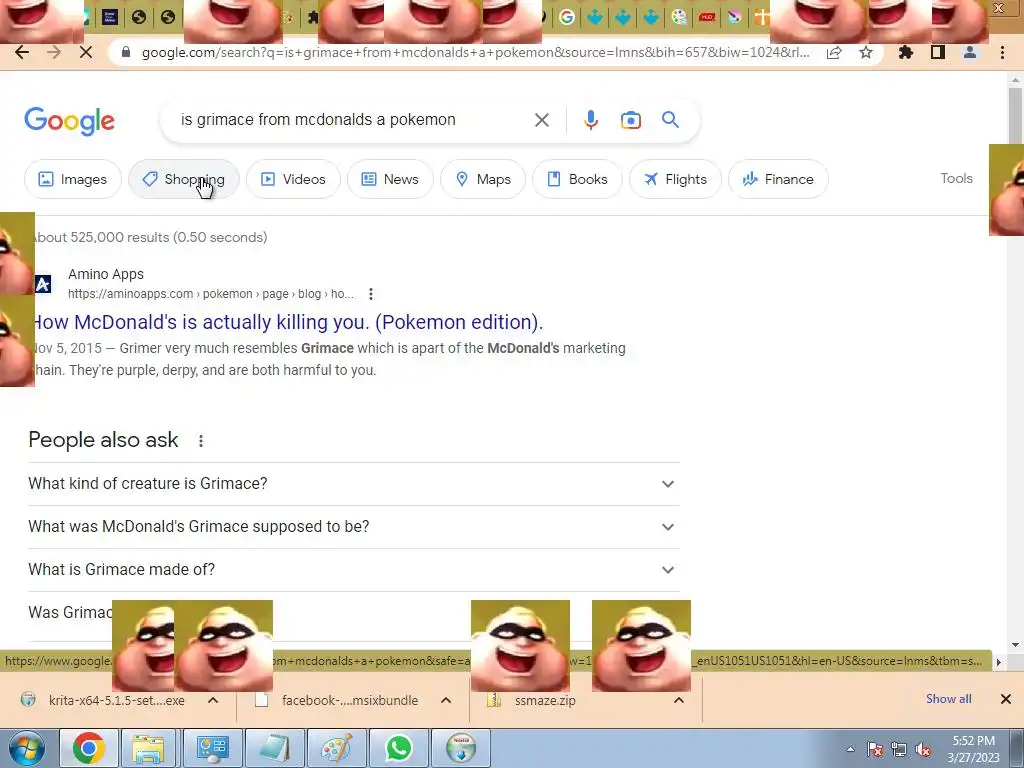Open the more options dots for the Amino Apps result

pos(371,294)
